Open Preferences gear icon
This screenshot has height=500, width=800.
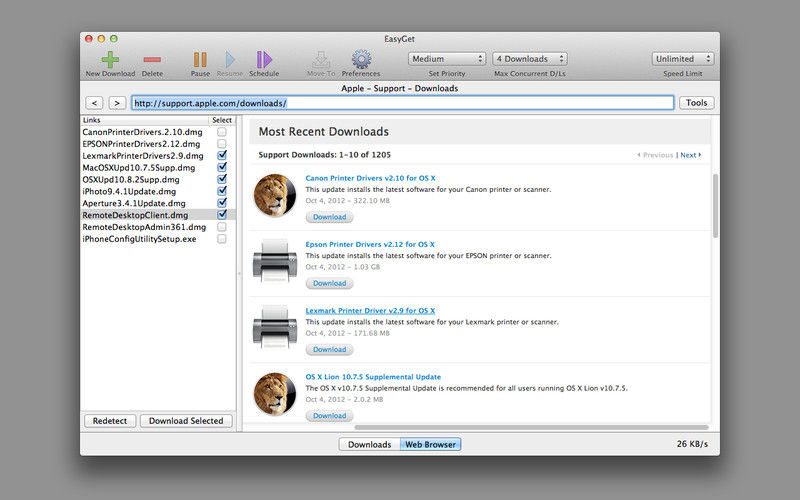(361, 59)
